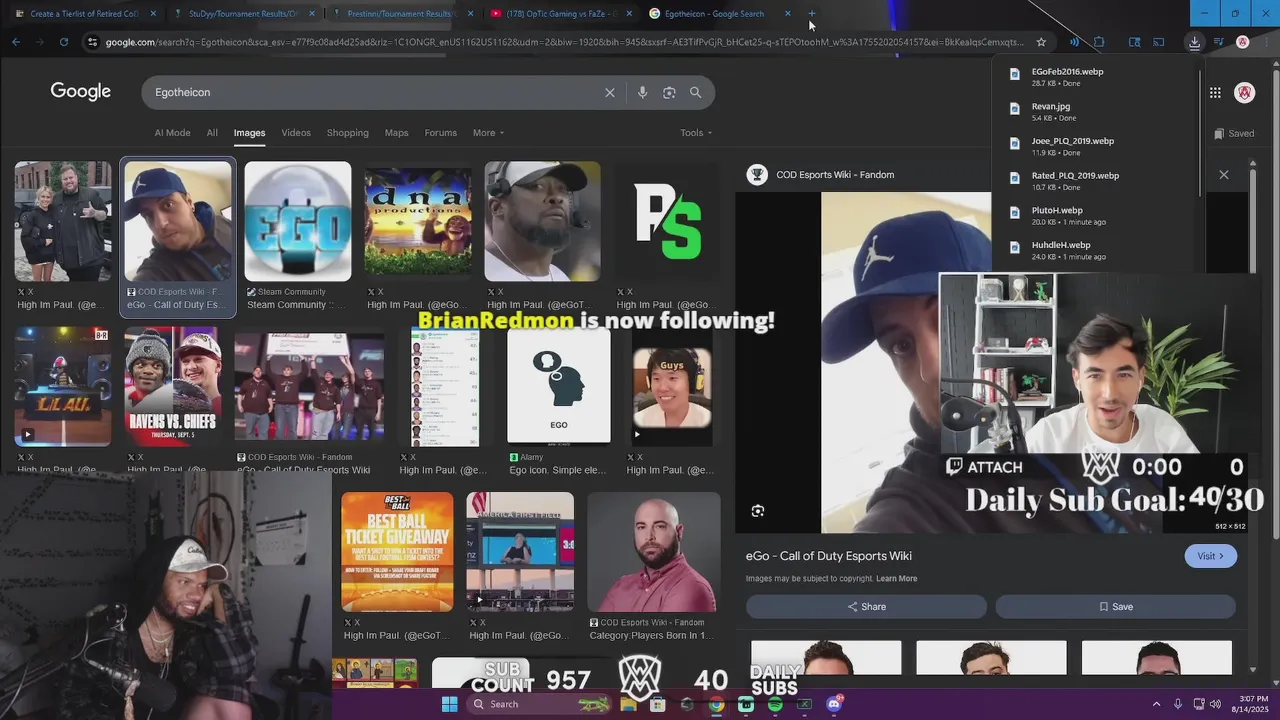Screen dimensions: 1280x720
Task: Open Microsoft Store from taskbar
Action: click(x=657, y=704)
